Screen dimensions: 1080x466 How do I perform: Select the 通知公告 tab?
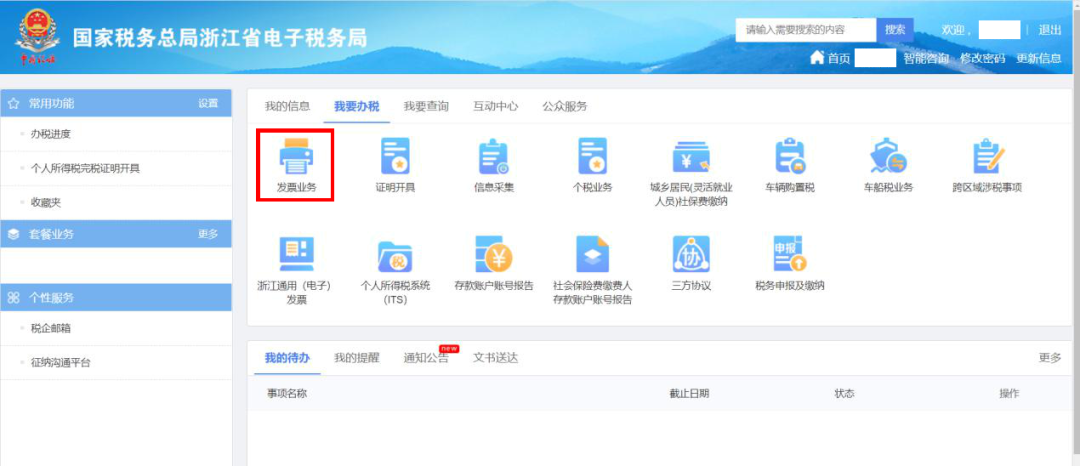(x=426, y=358)
